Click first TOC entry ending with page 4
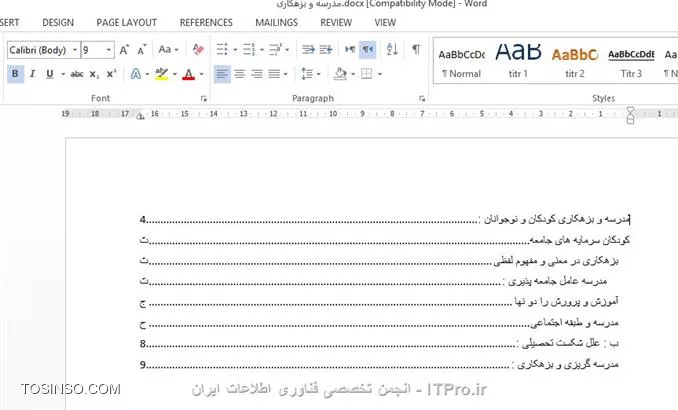This screenshot has height=410, width=678. pyautogui.click(x=385, y=219)
